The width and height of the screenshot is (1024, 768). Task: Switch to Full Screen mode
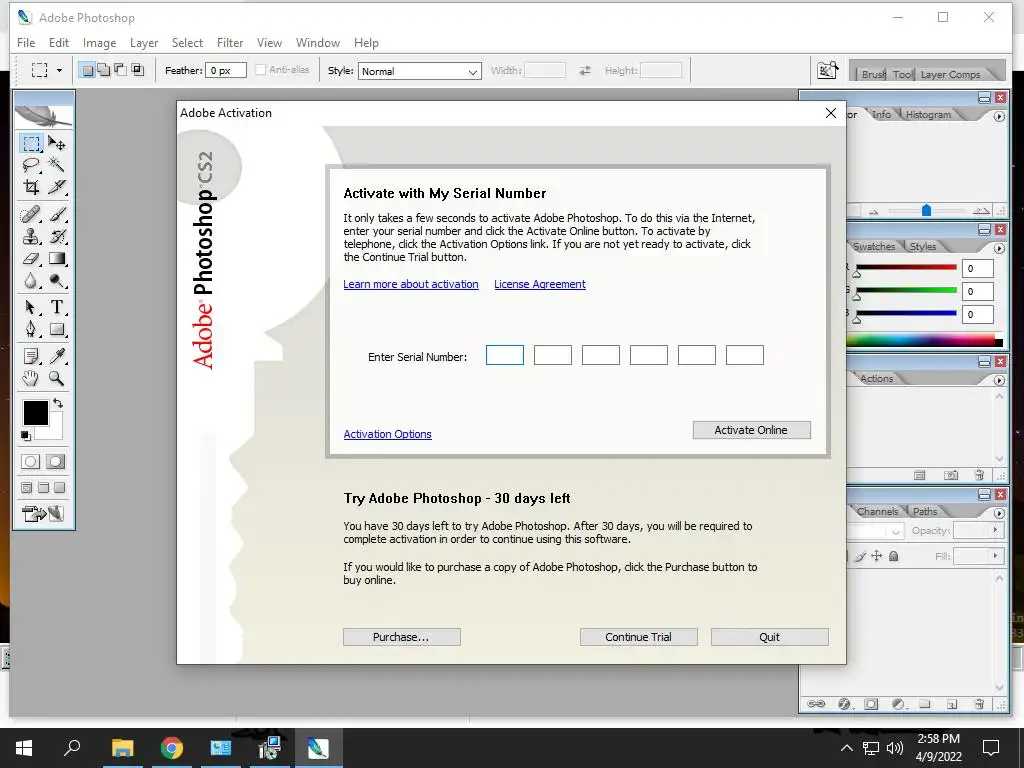pyautogui.click(x=60, y=488)
